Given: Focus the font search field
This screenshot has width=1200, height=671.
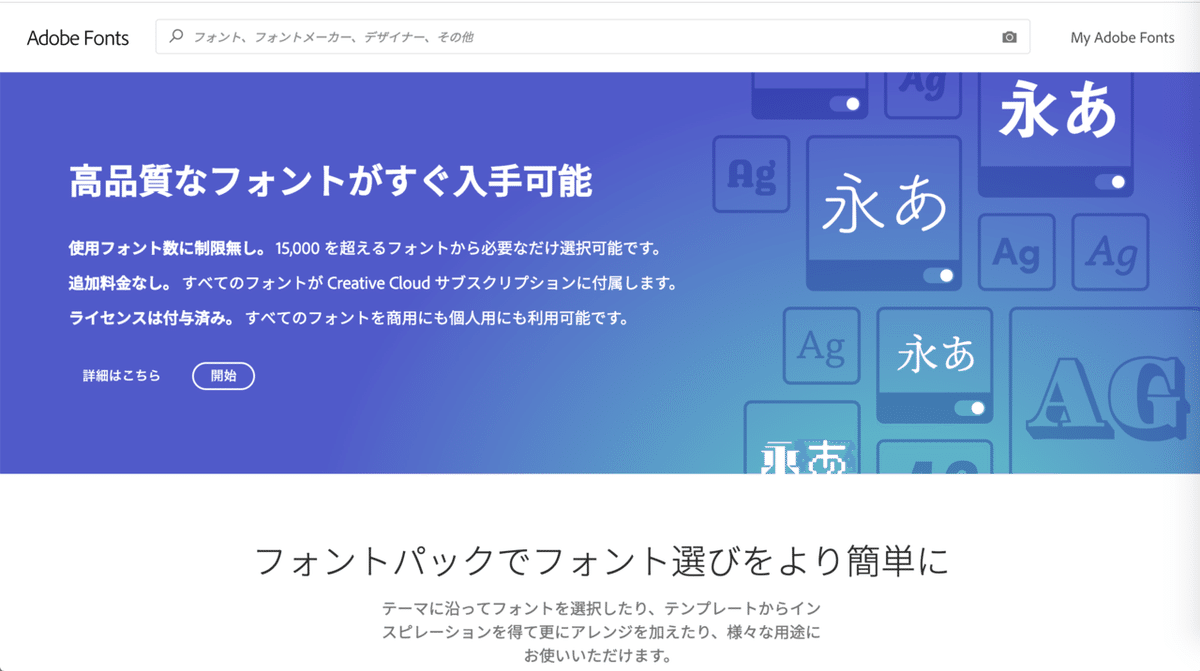Looking at the screenshot, I should point(595,37).
